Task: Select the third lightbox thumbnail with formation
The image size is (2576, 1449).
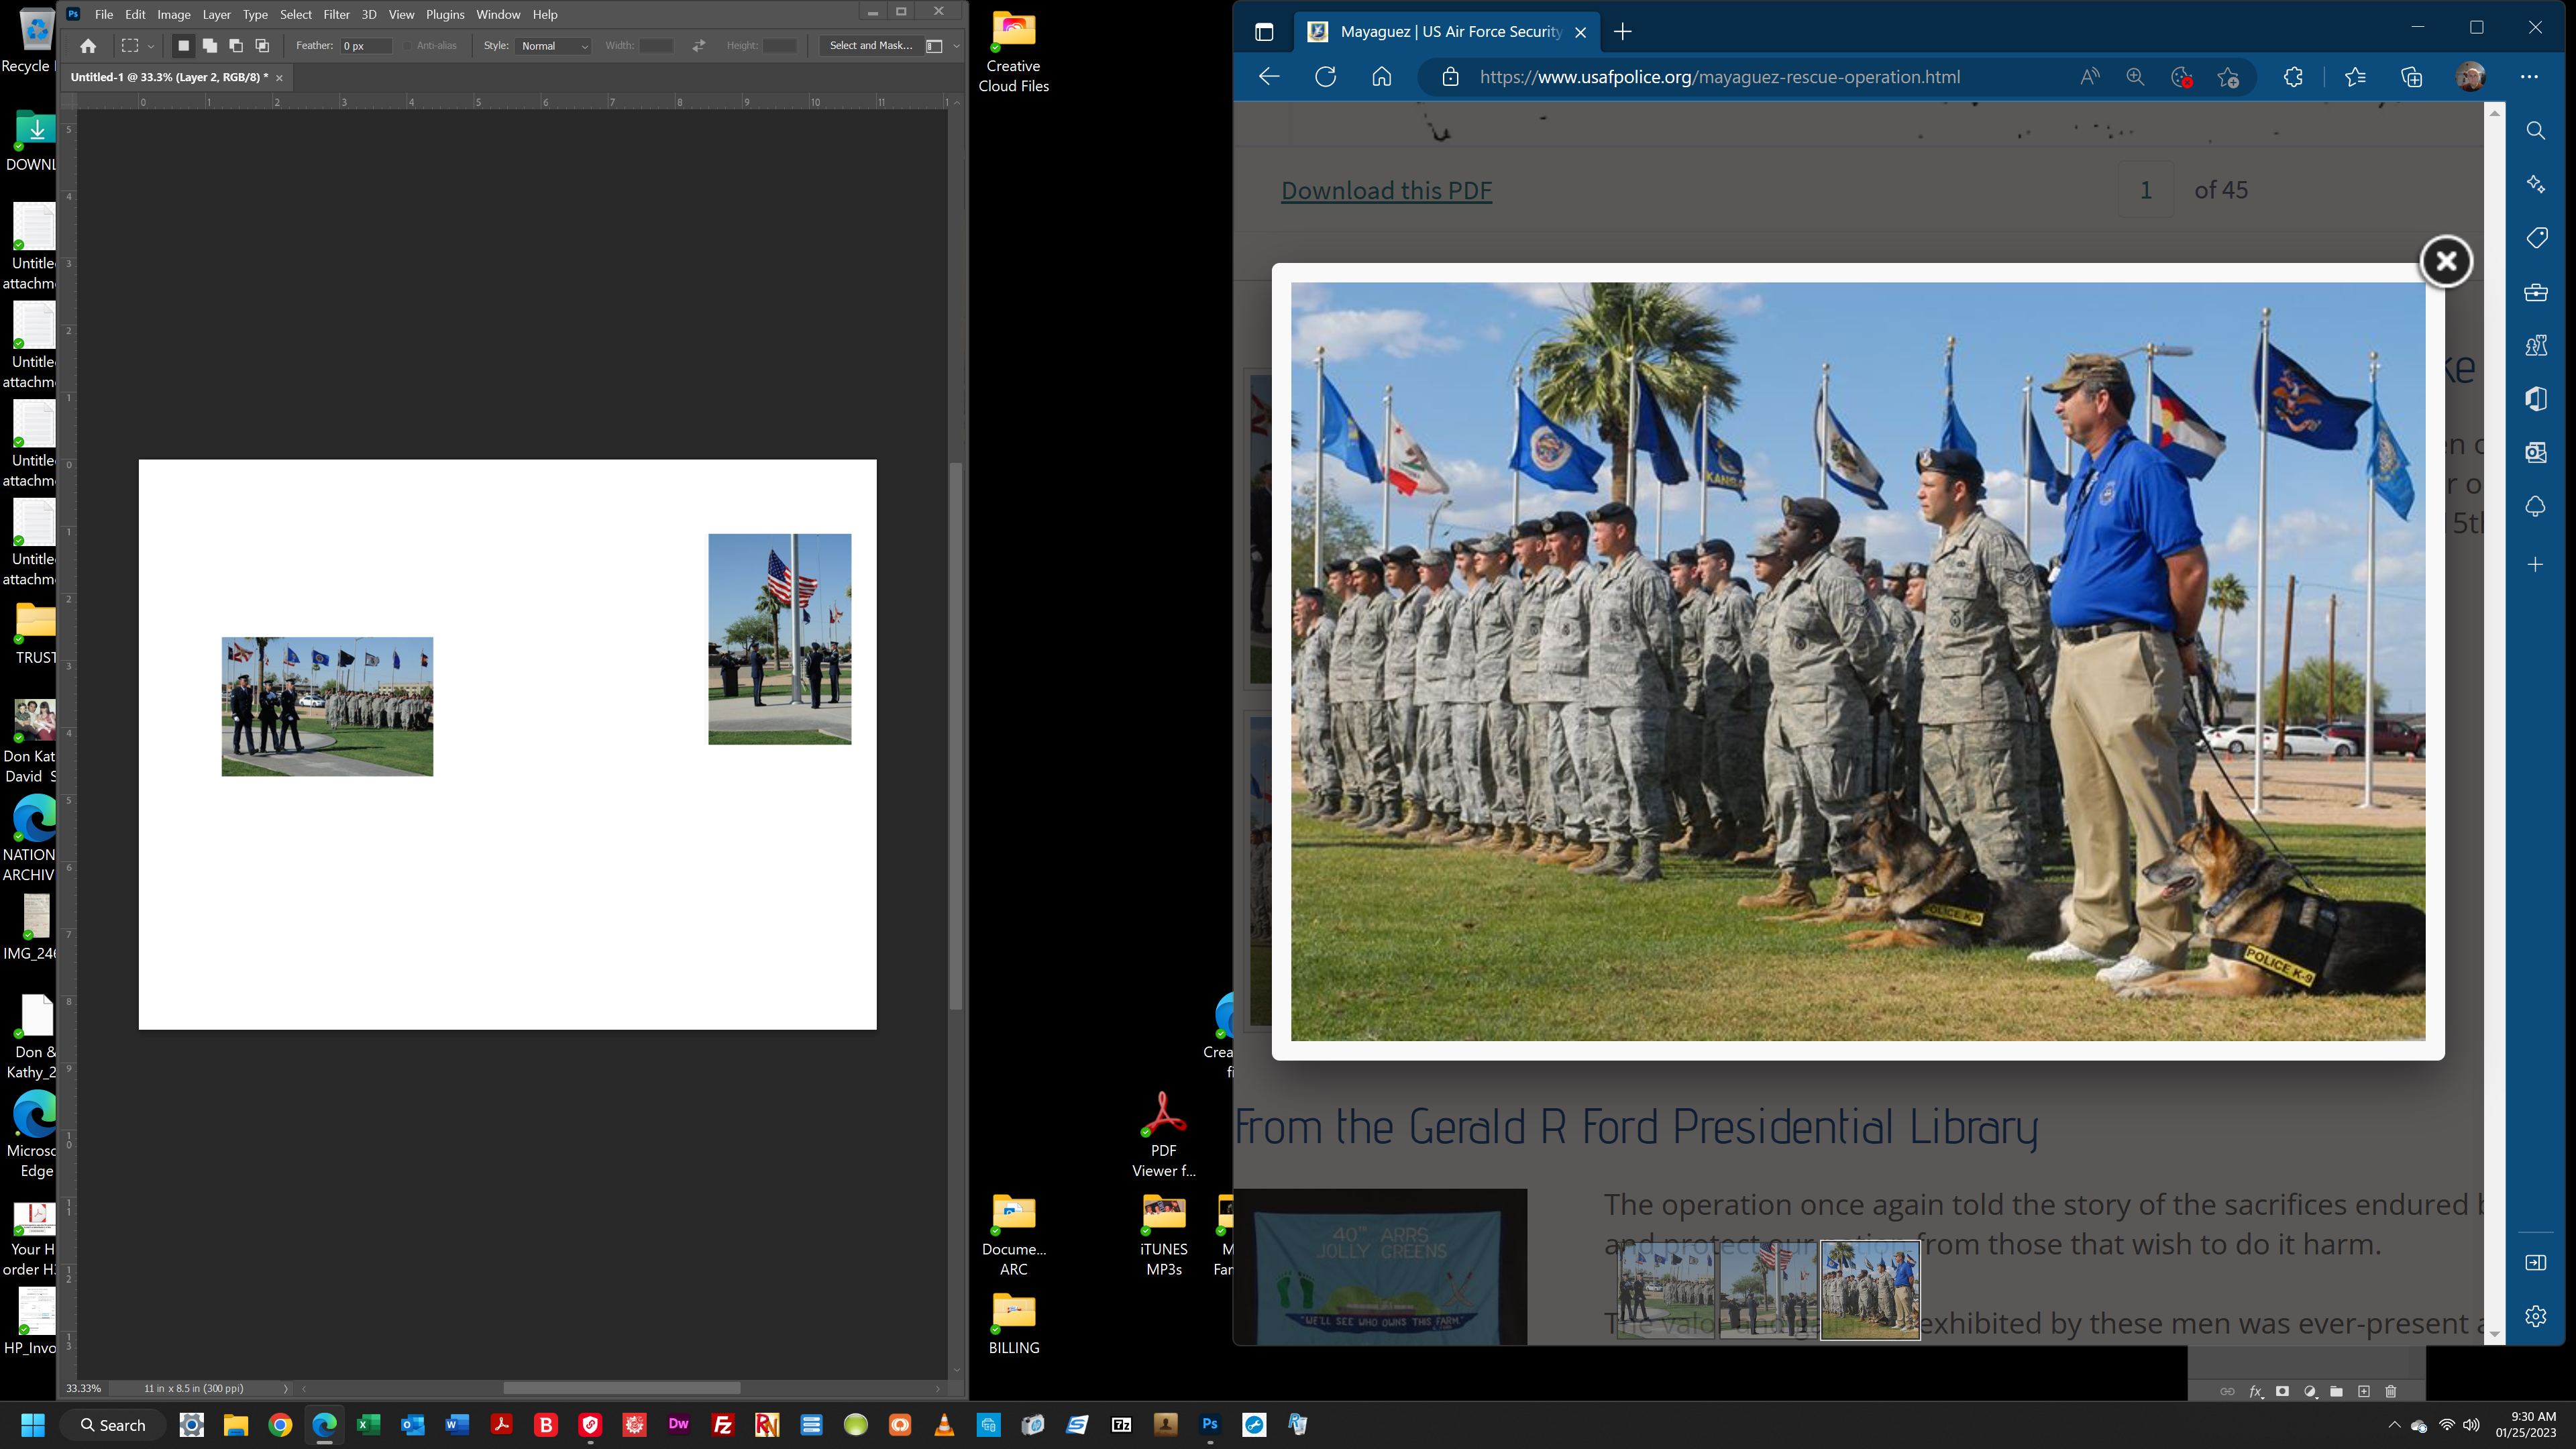Action: (1870, 1290)
